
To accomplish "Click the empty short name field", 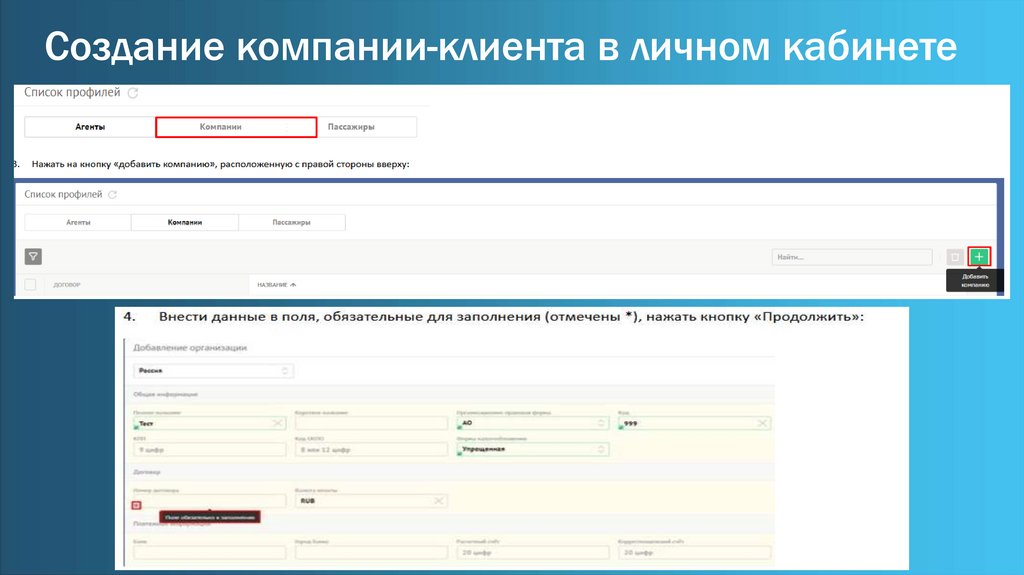I will pos(371,423).
